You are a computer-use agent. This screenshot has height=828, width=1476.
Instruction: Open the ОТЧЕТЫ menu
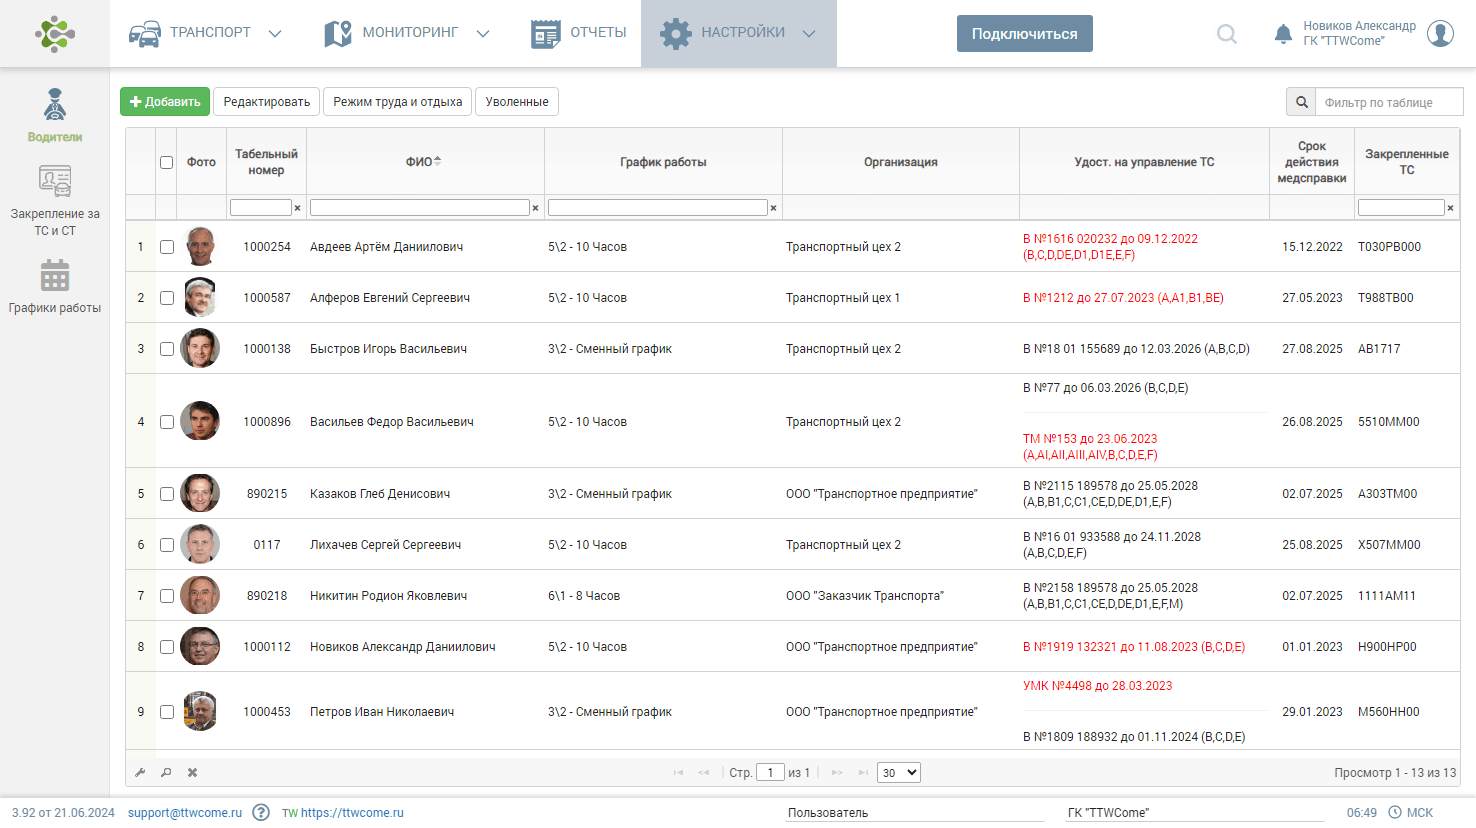(578, 33)
